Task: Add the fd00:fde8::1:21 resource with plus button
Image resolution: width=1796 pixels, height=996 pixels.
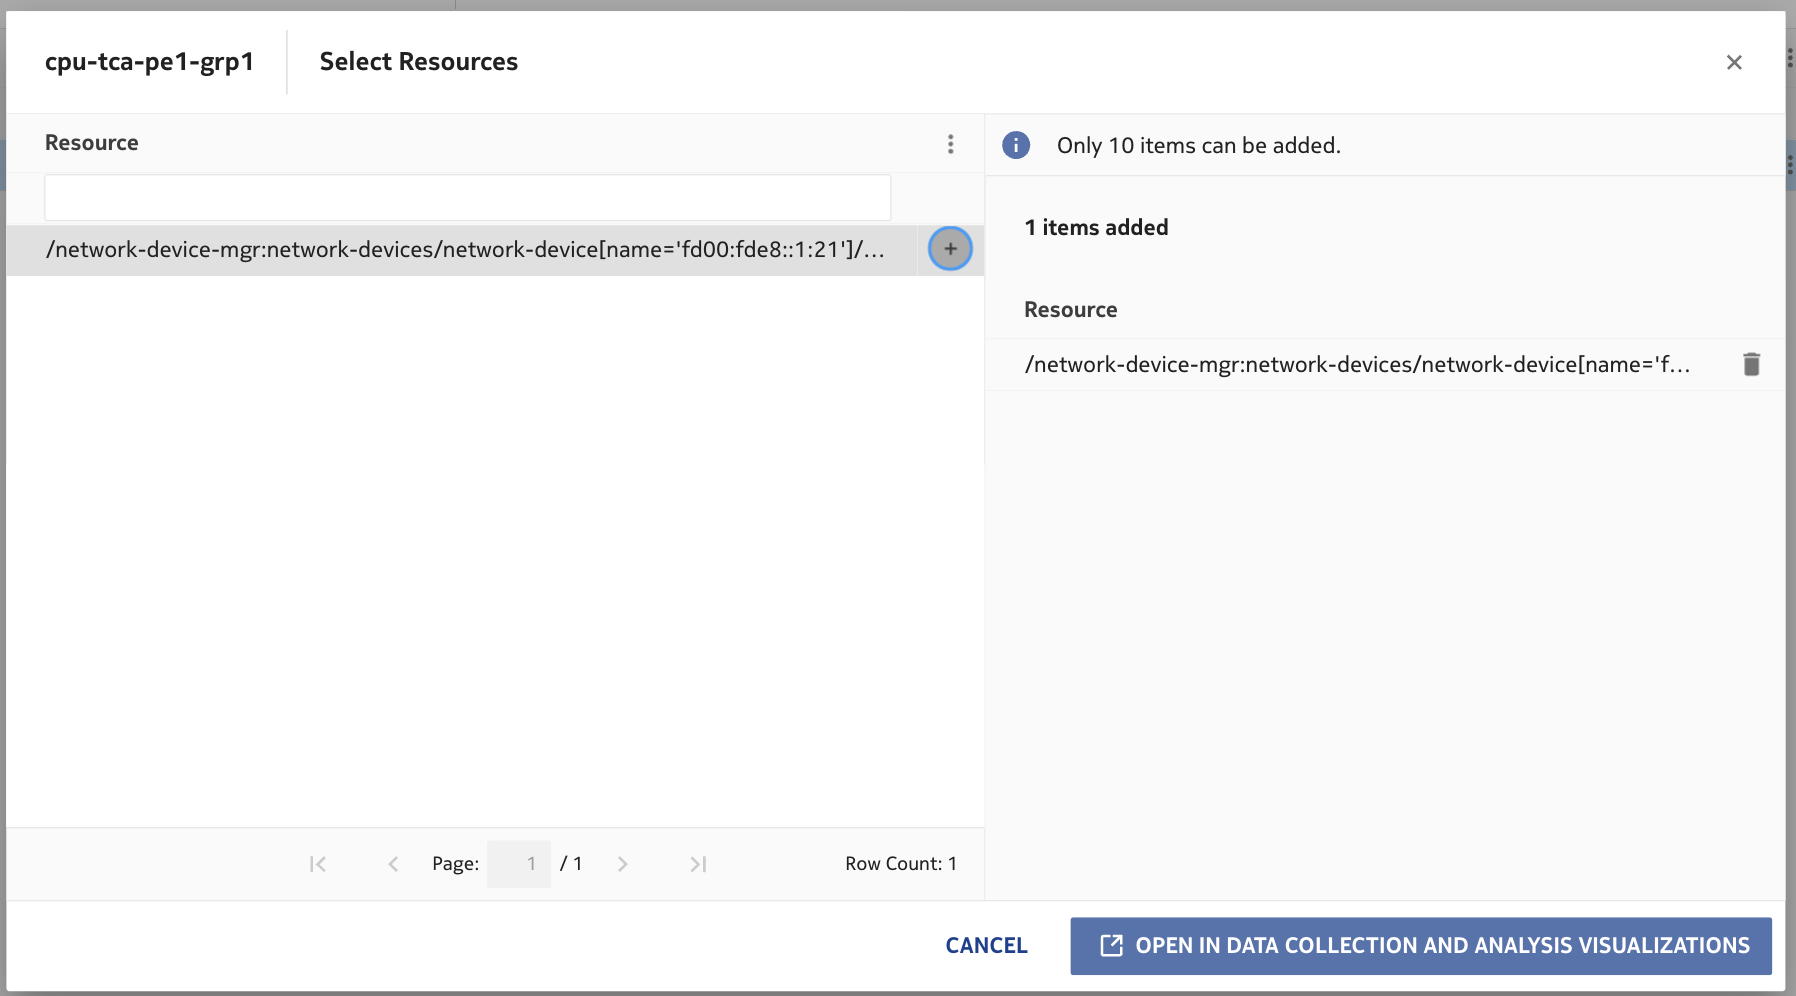Action: [x=950, y=249]
